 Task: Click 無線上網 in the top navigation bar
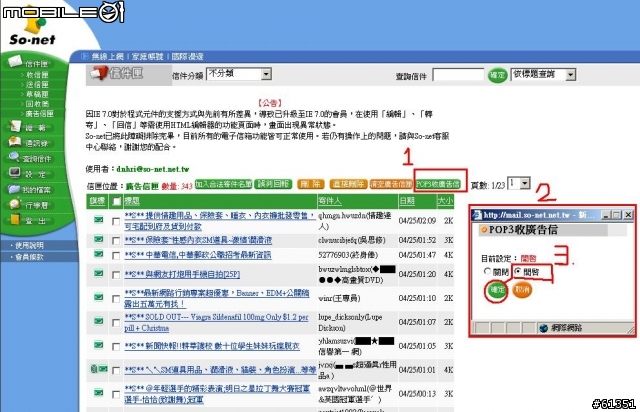107,56
